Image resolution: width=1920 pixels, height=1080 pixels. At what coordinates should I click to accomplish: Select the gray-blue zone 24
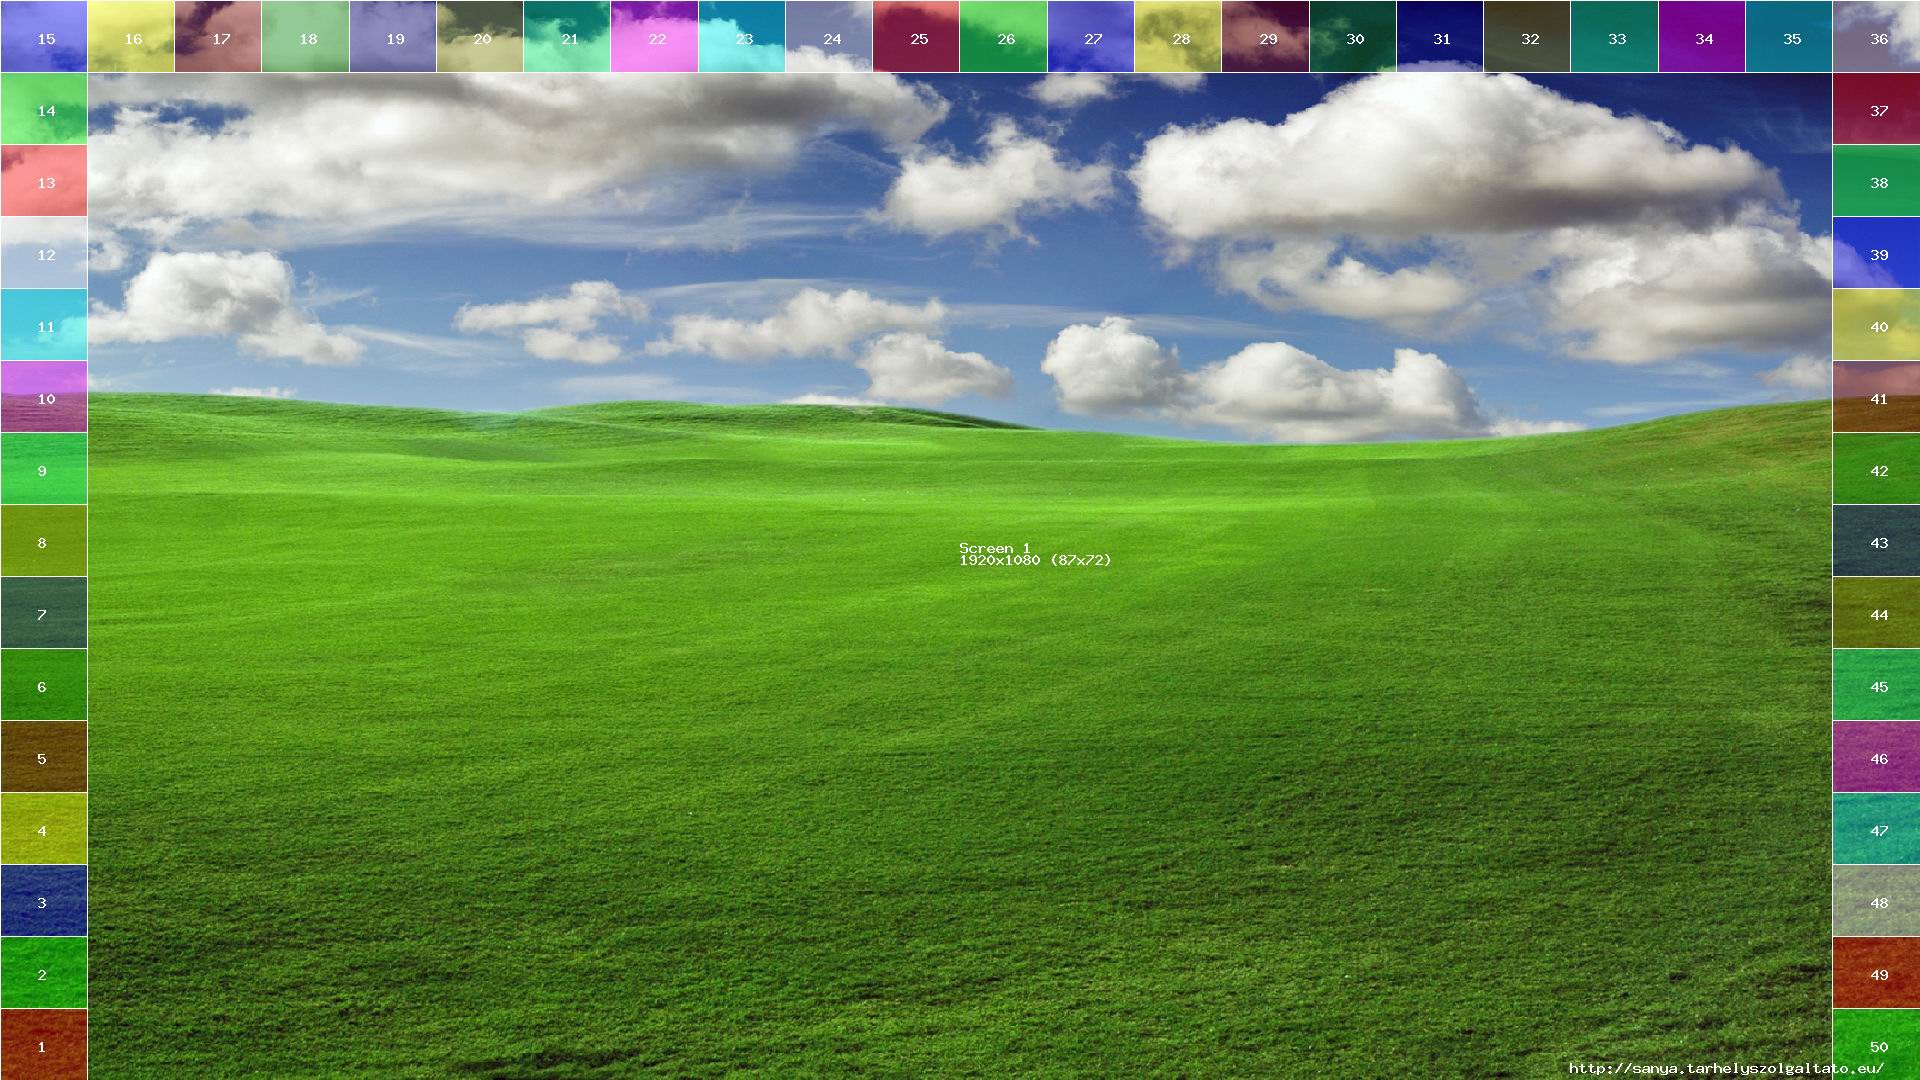829,36
